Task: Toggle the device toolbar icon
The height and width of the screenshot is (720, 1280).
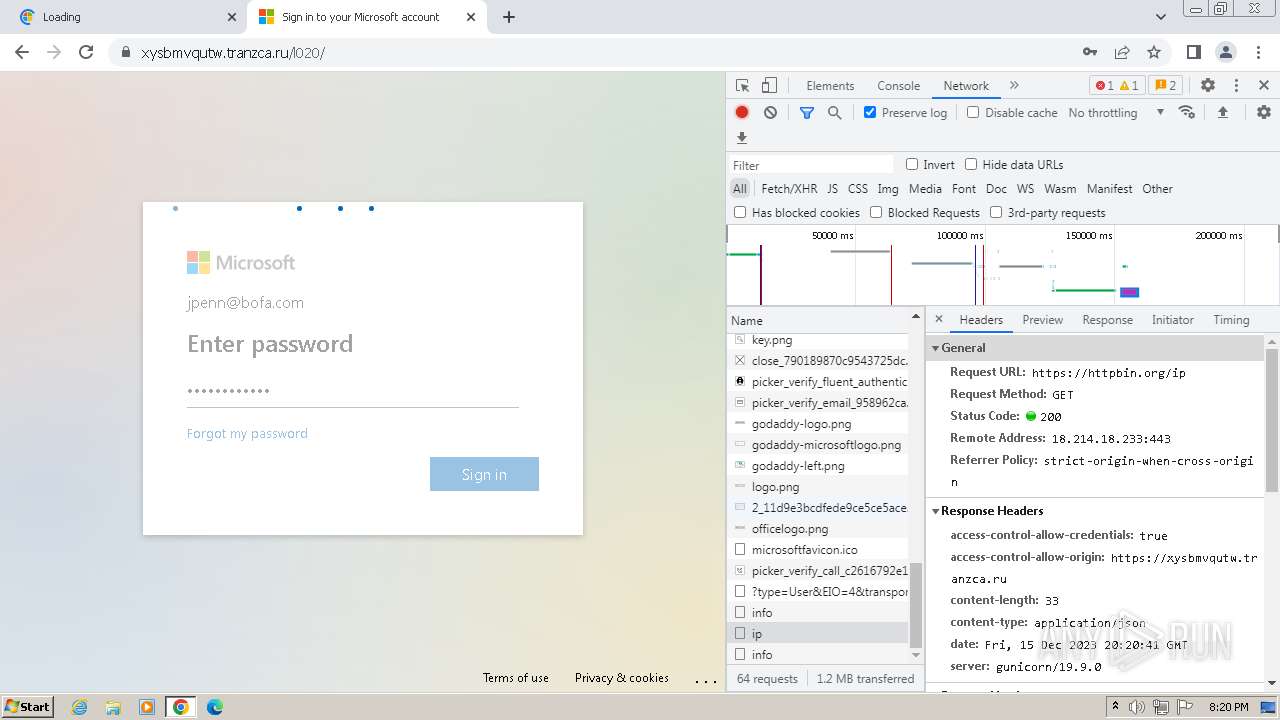Action: click(769, 86)
